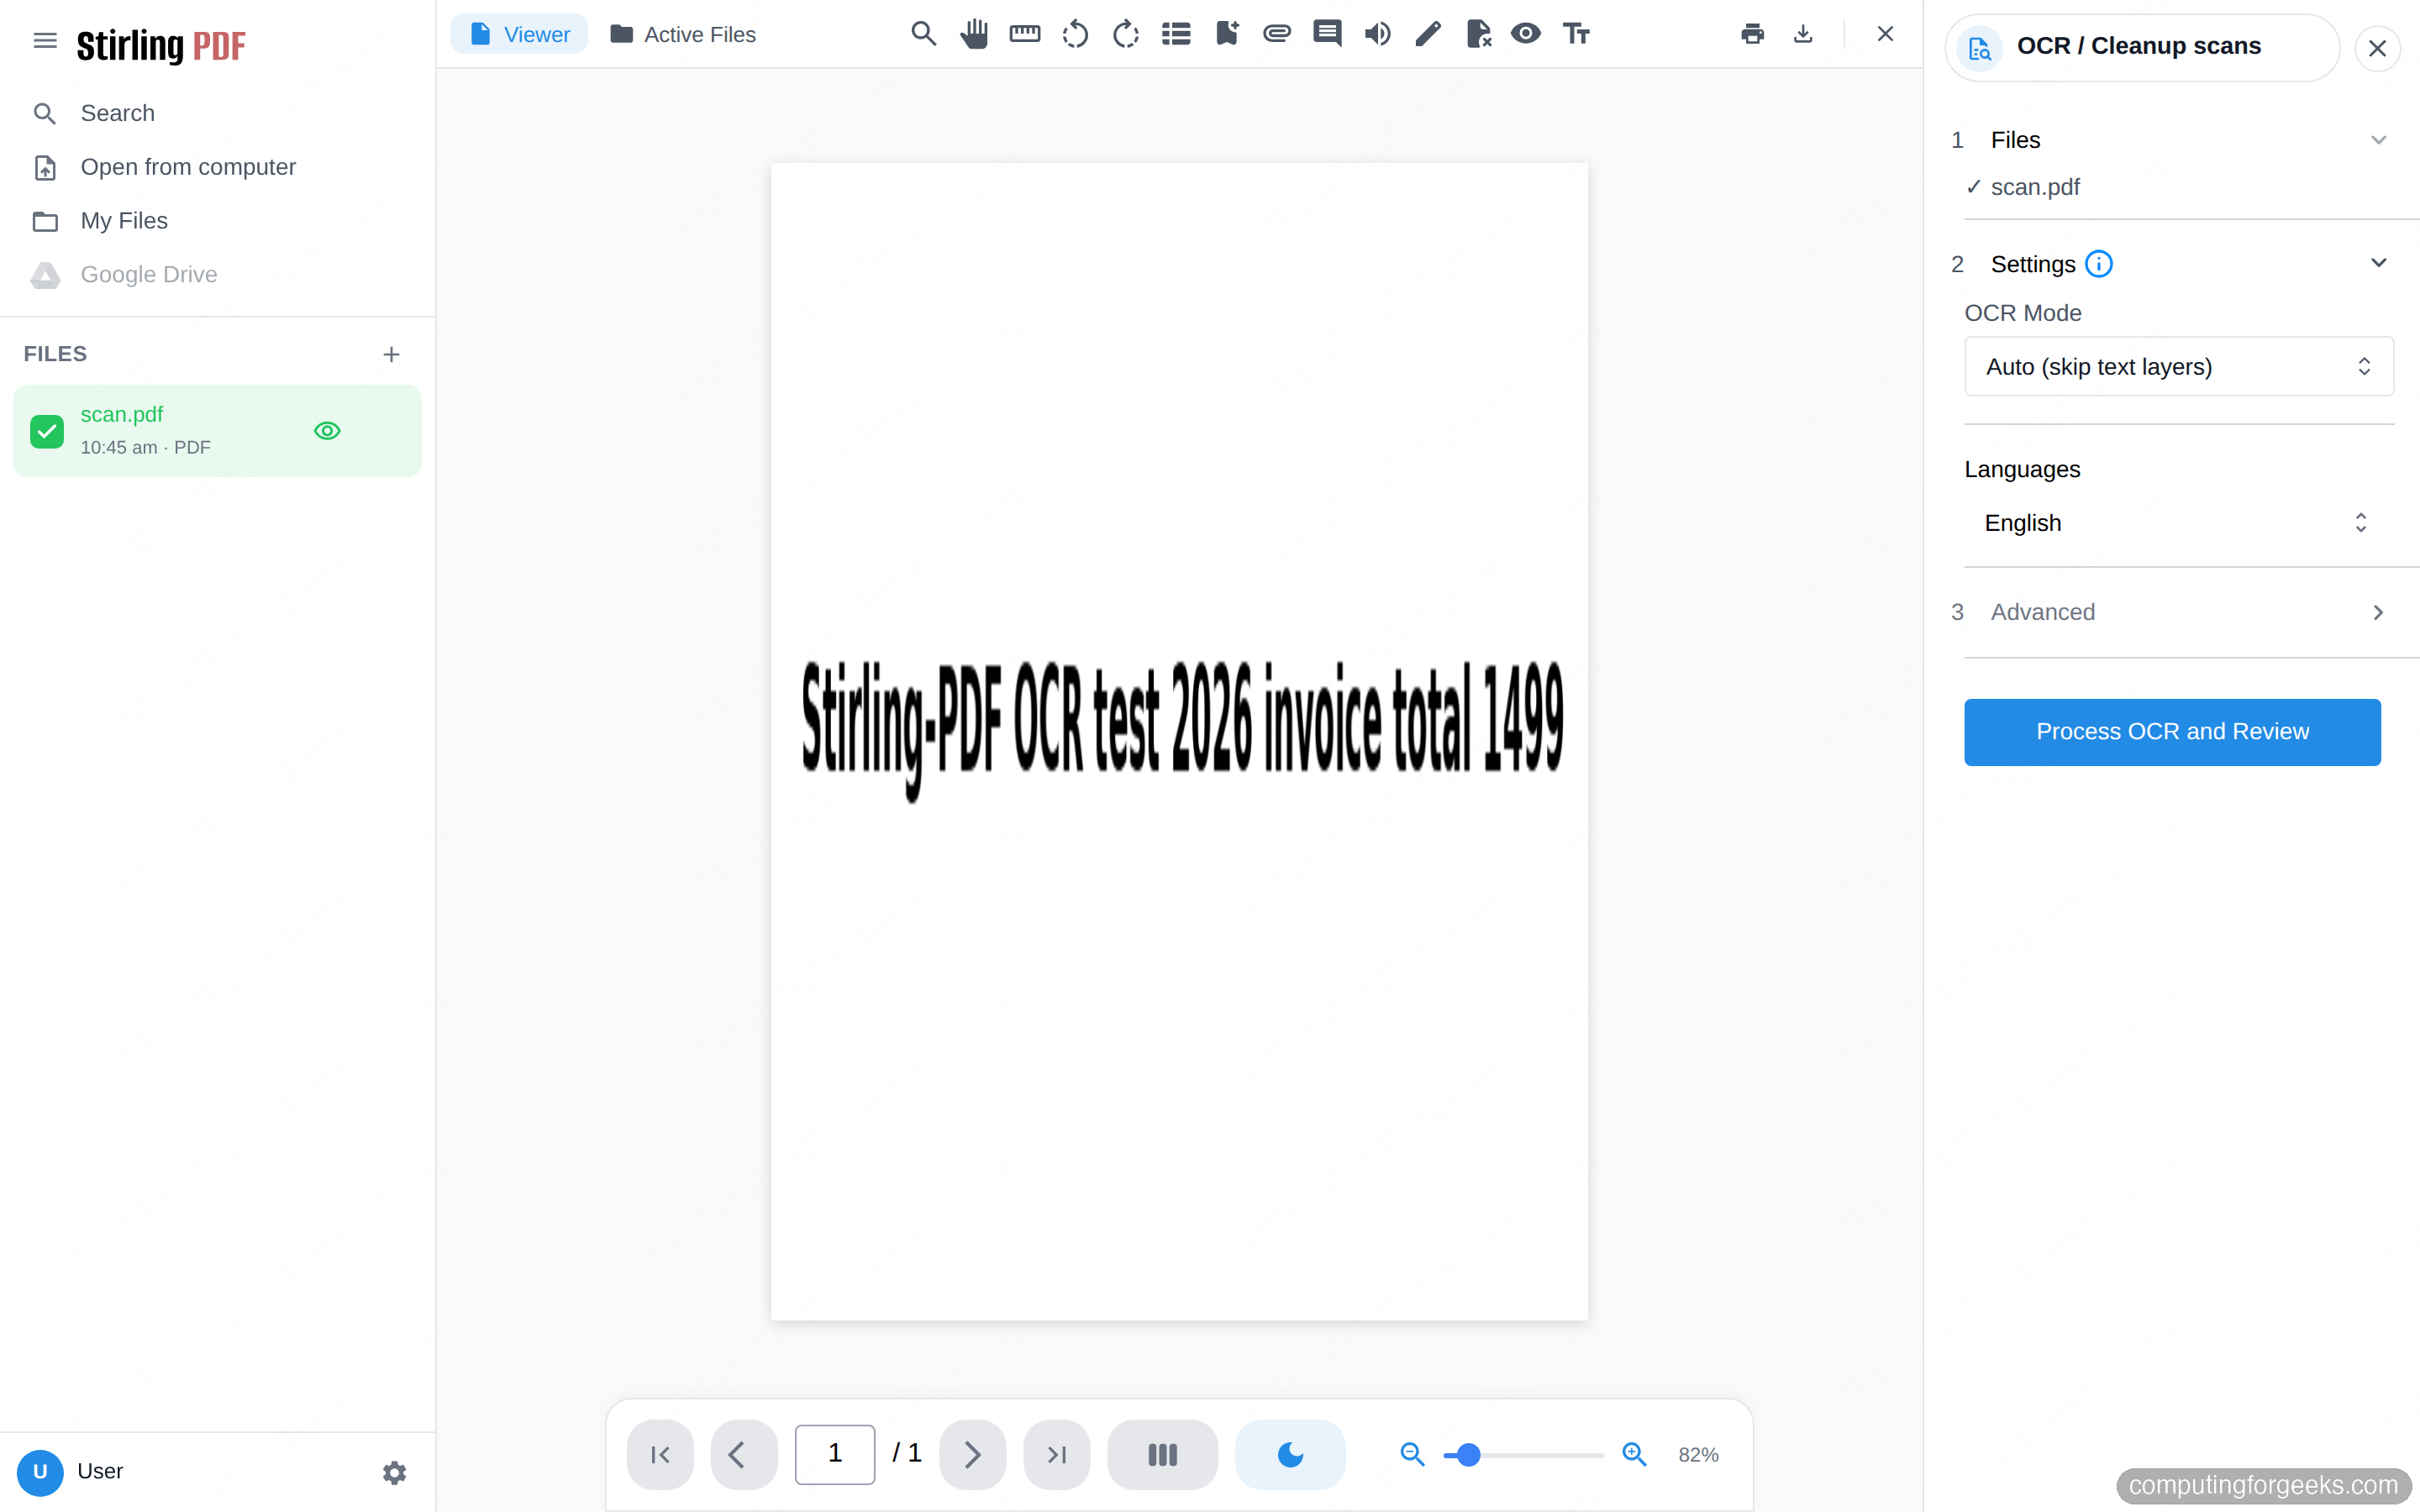Collapse the Files step chevron
The image size is (2420, 1512).
[x=2378, y=140]
